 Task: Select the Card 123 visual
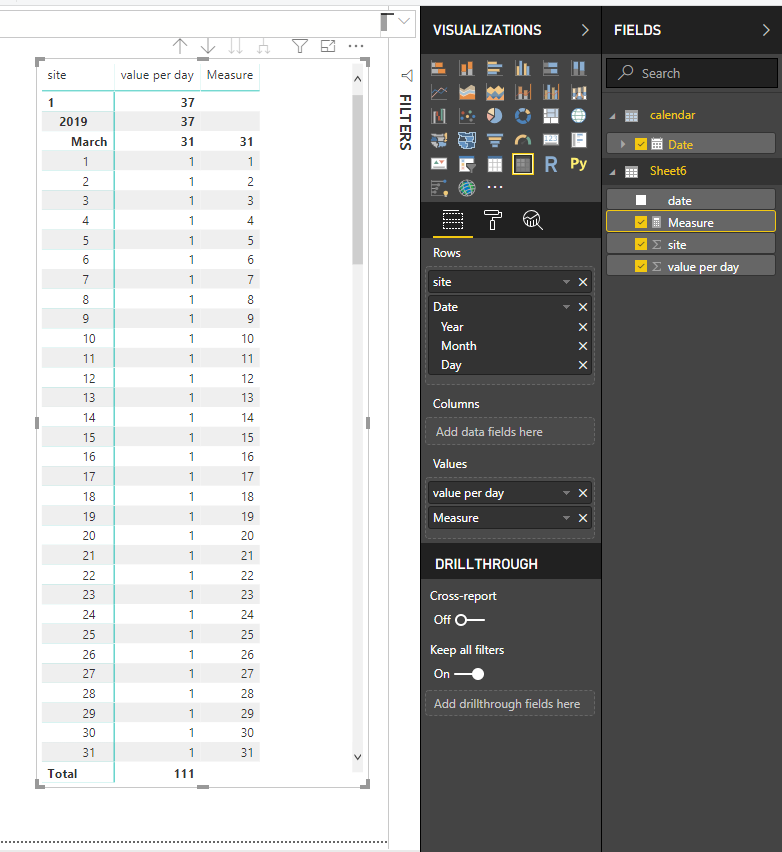coord(550,140)
